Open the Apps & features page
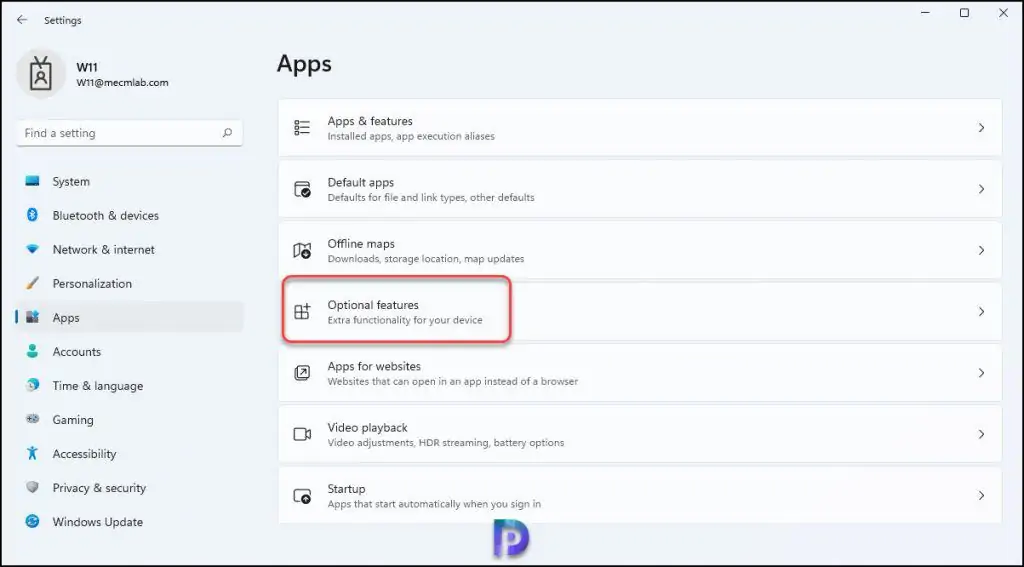1024x567 pixels. click(640, 127)
